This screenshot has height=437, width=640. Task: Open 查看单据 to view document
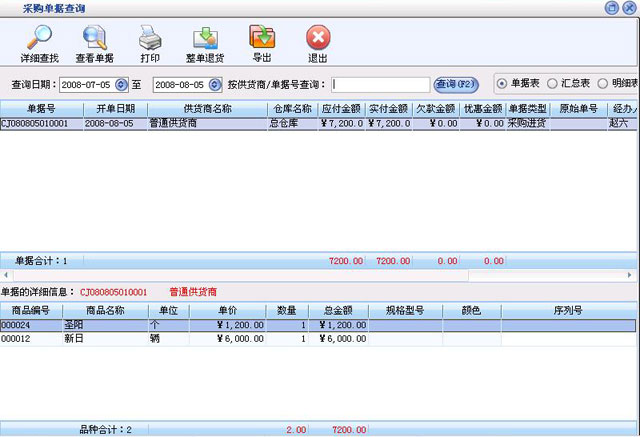click(95, 38)
